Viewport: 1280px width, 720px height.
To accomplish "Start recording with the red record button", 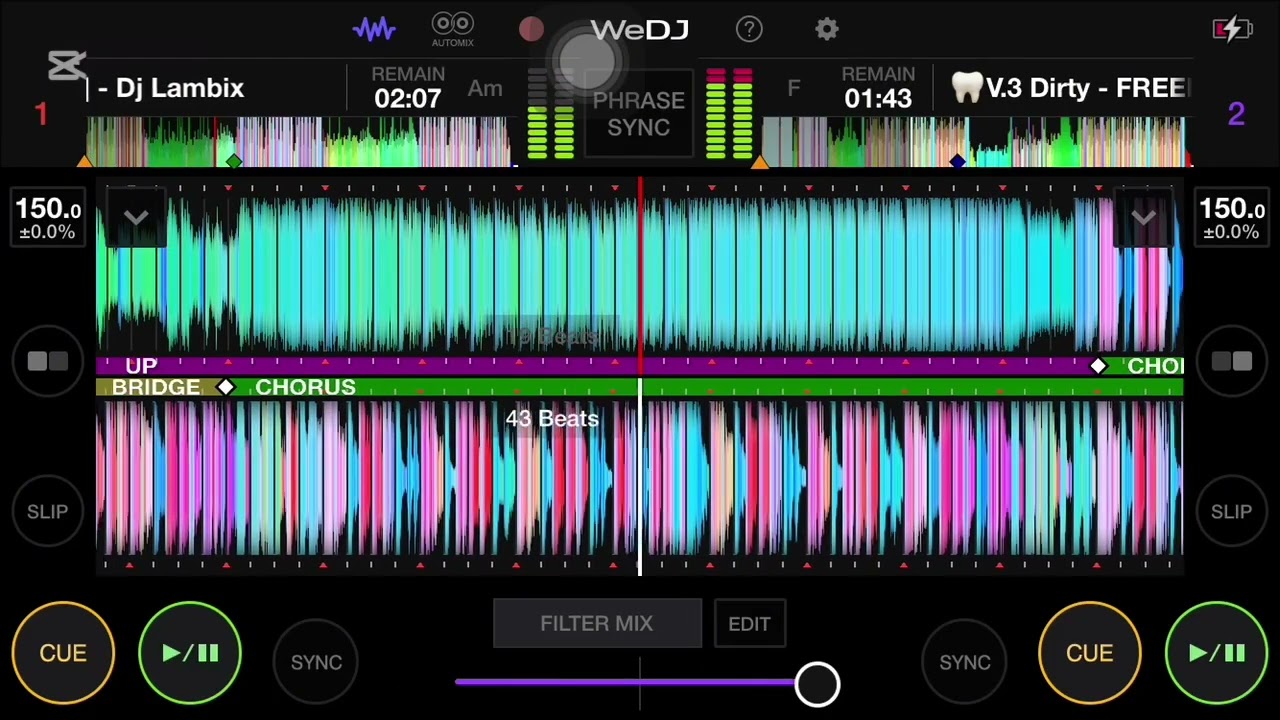I will tap(531, 29).
